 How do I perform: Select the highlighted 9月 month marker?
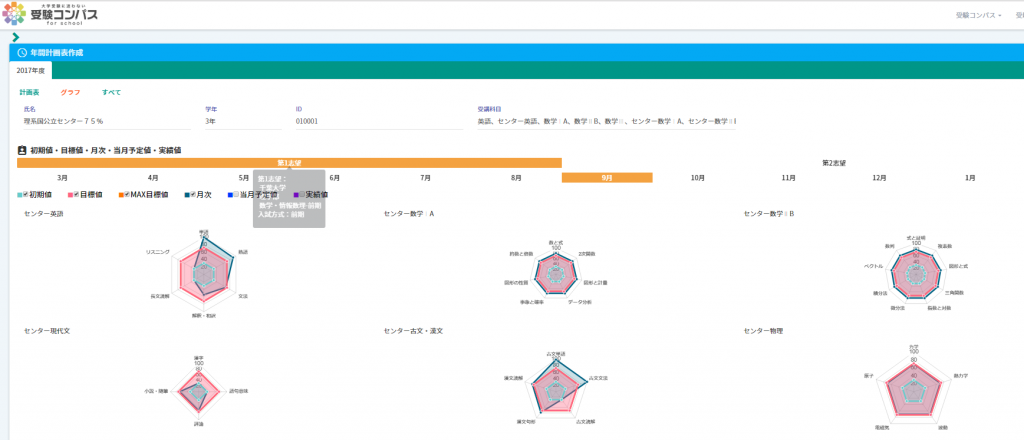[x=606, y=178]
